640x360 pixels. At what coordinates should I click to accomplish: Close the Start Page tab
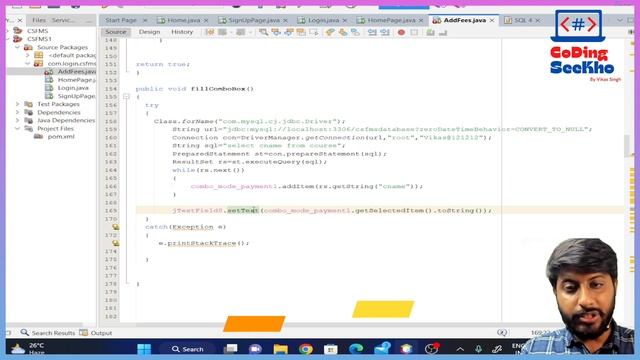click(x=144, y=20)
